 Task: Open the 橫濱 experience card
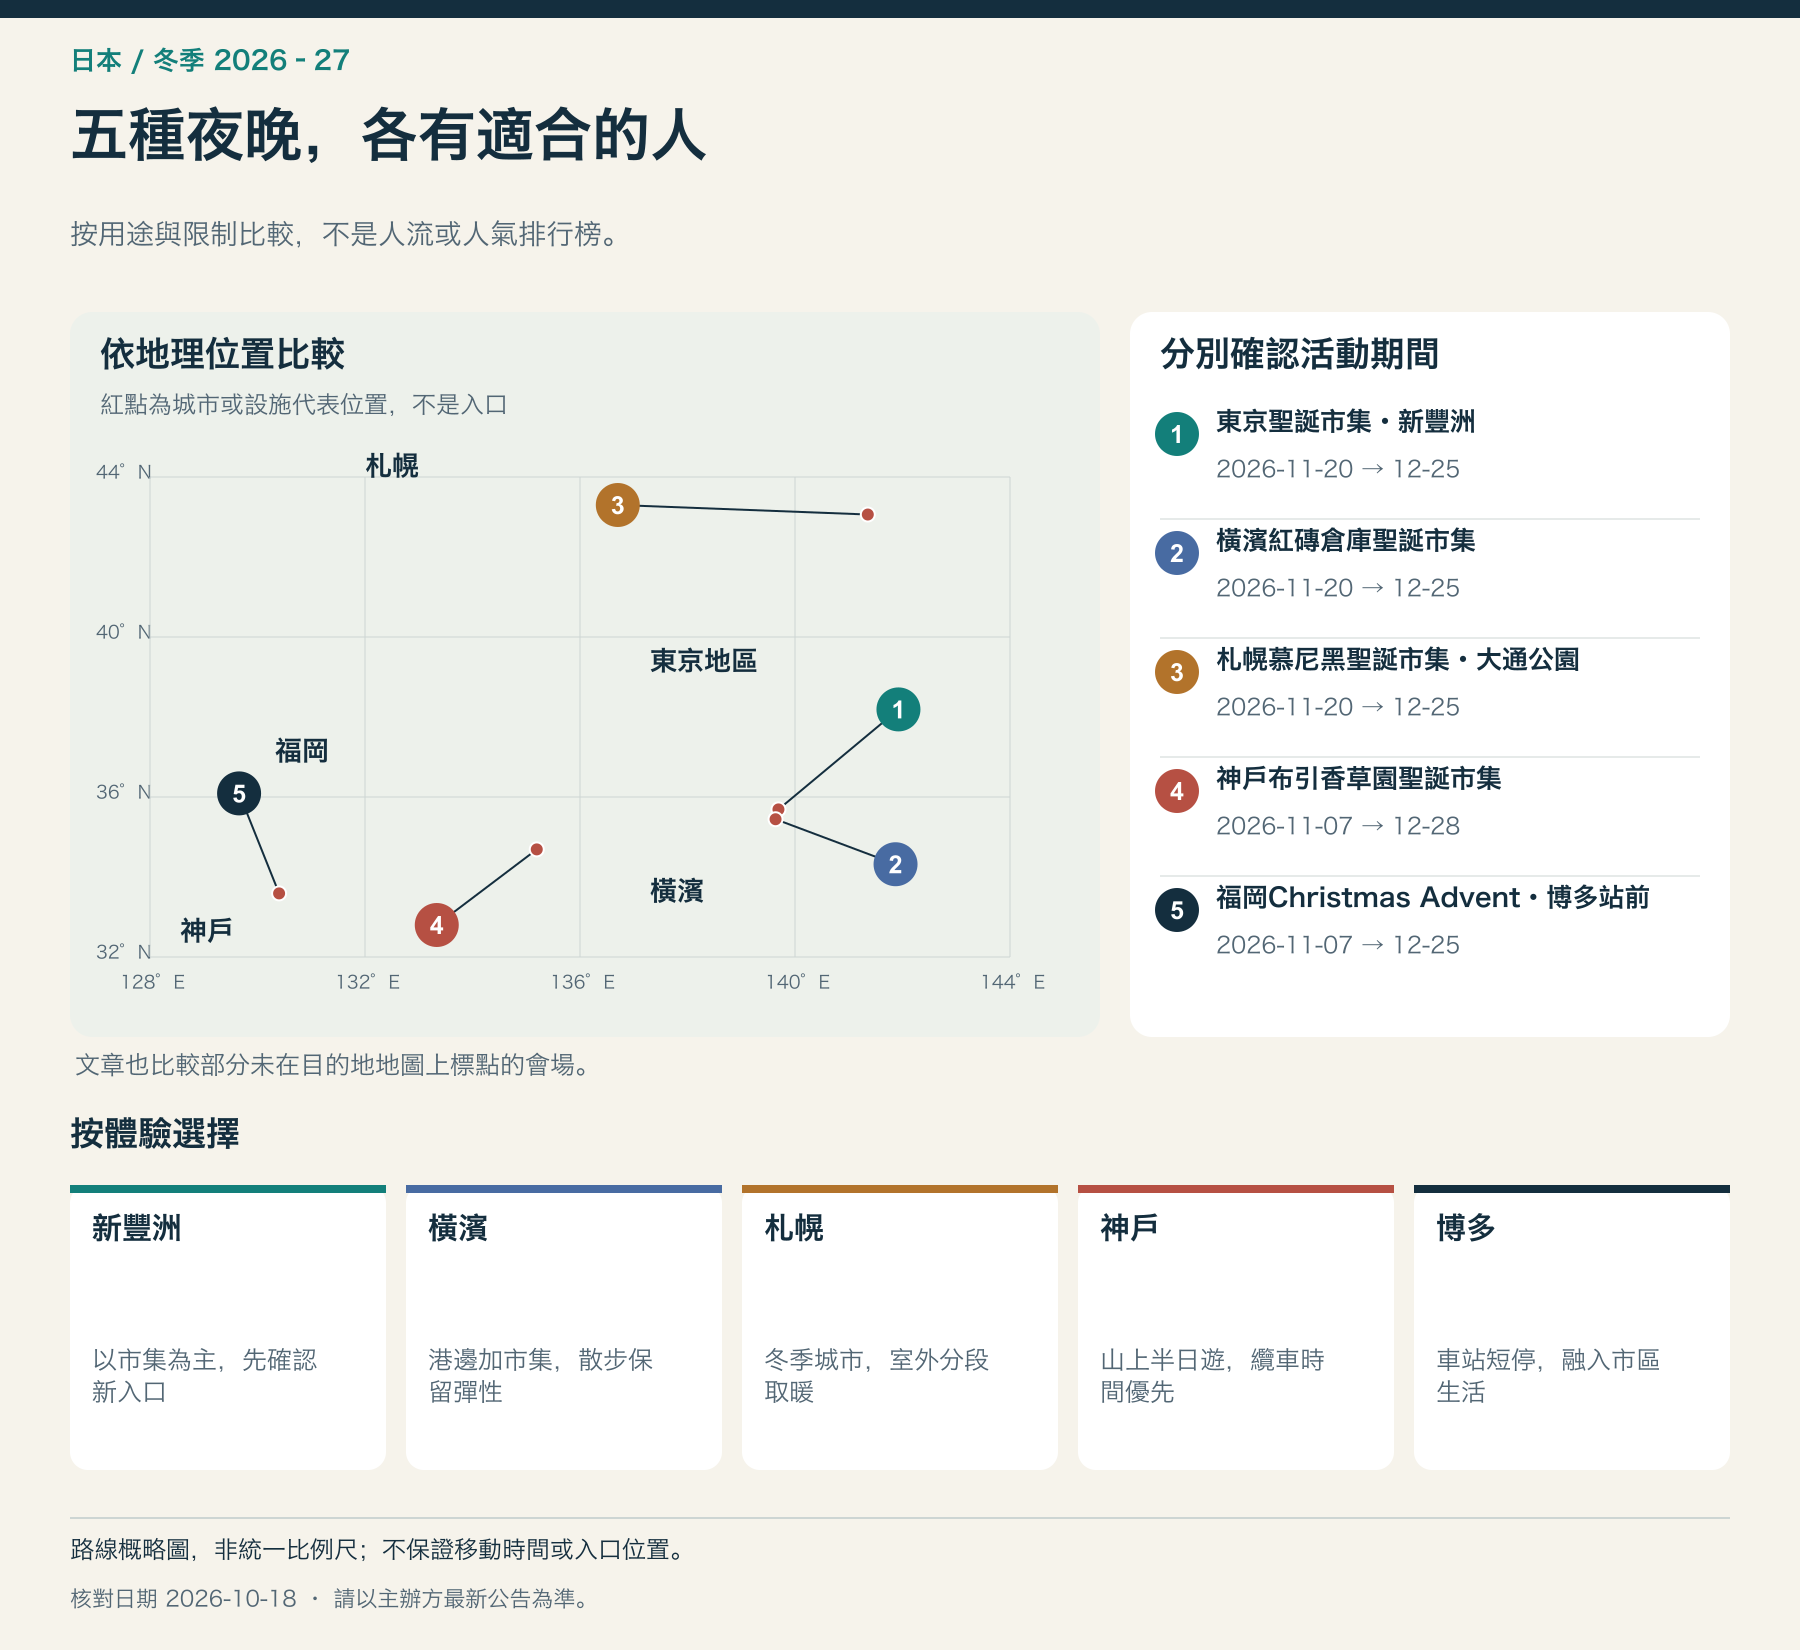coord(564,1327)
